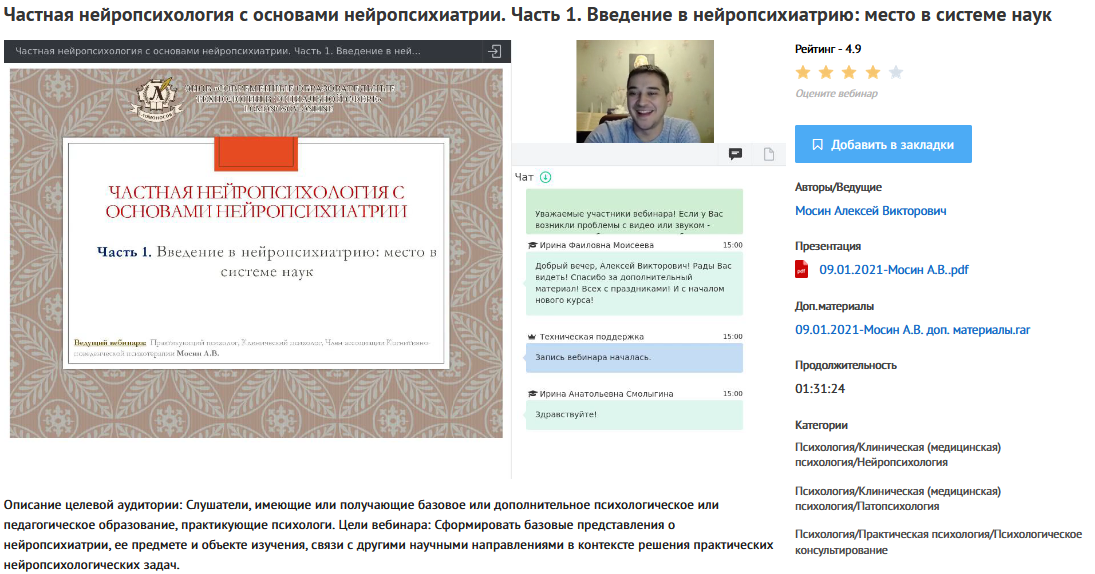Click the exit icon in the player header
The height and width of the screenshot is (574, 1095).
[494, 51]
